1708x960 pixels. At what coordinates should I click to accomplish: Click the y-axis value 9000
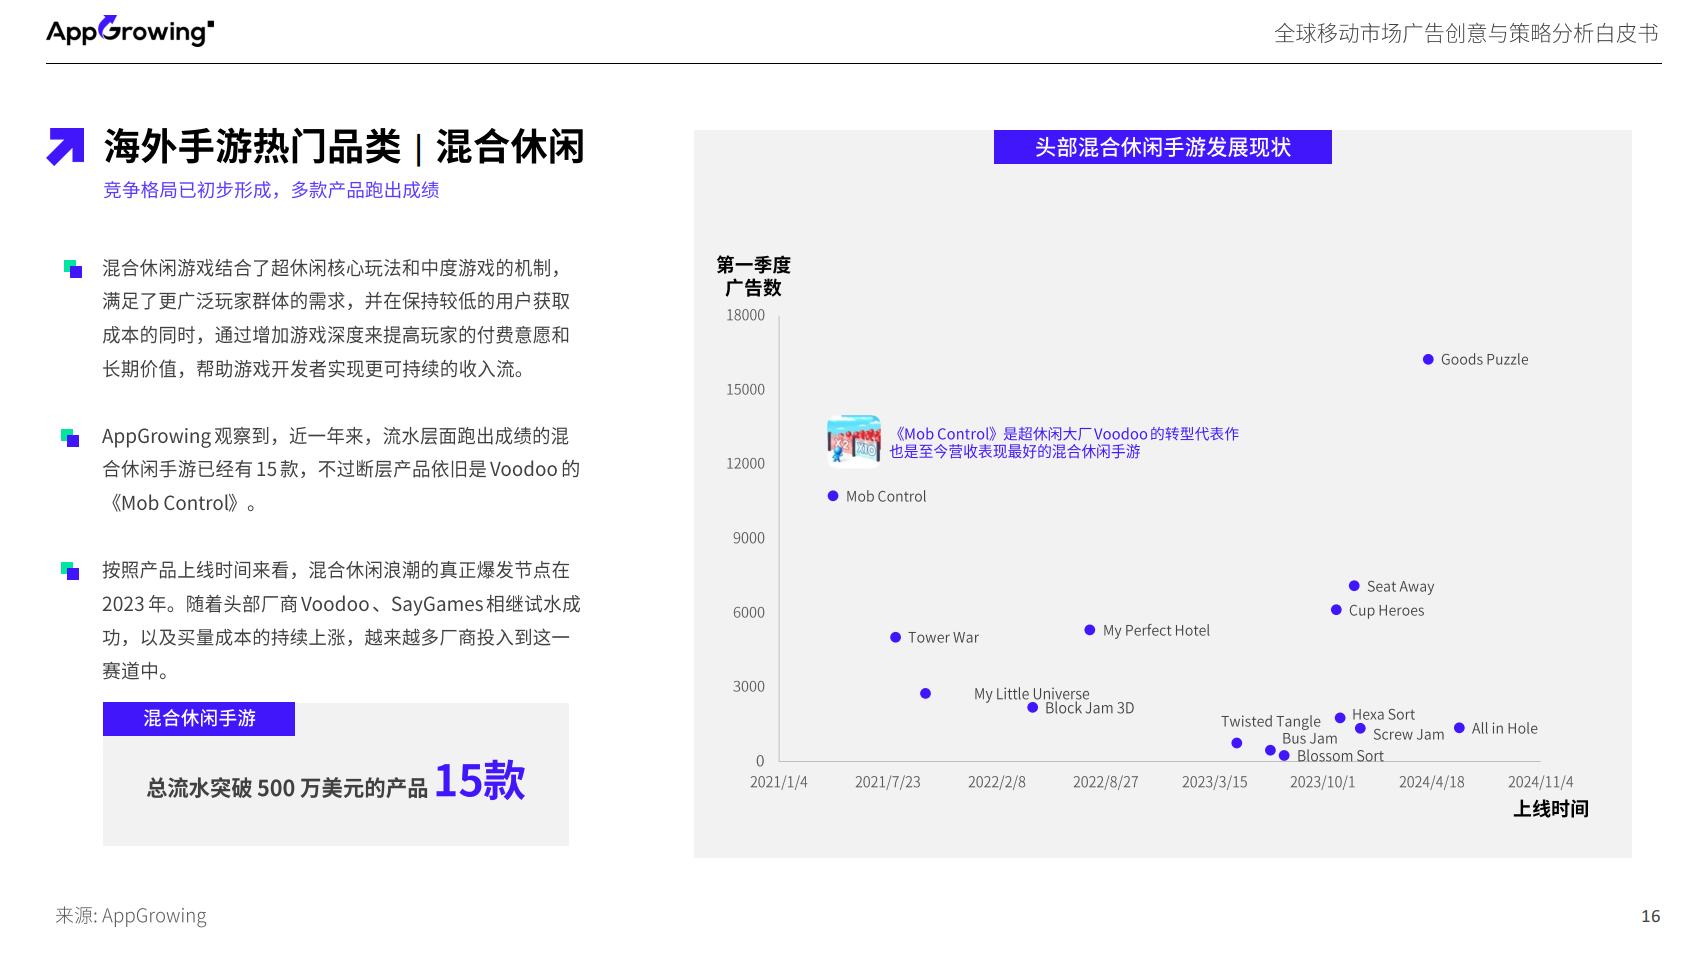748,538
